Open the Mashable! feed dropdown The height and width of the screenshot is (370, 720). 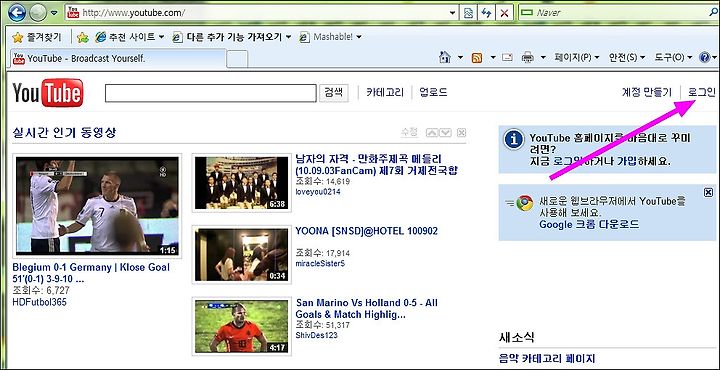click(330, 37)
